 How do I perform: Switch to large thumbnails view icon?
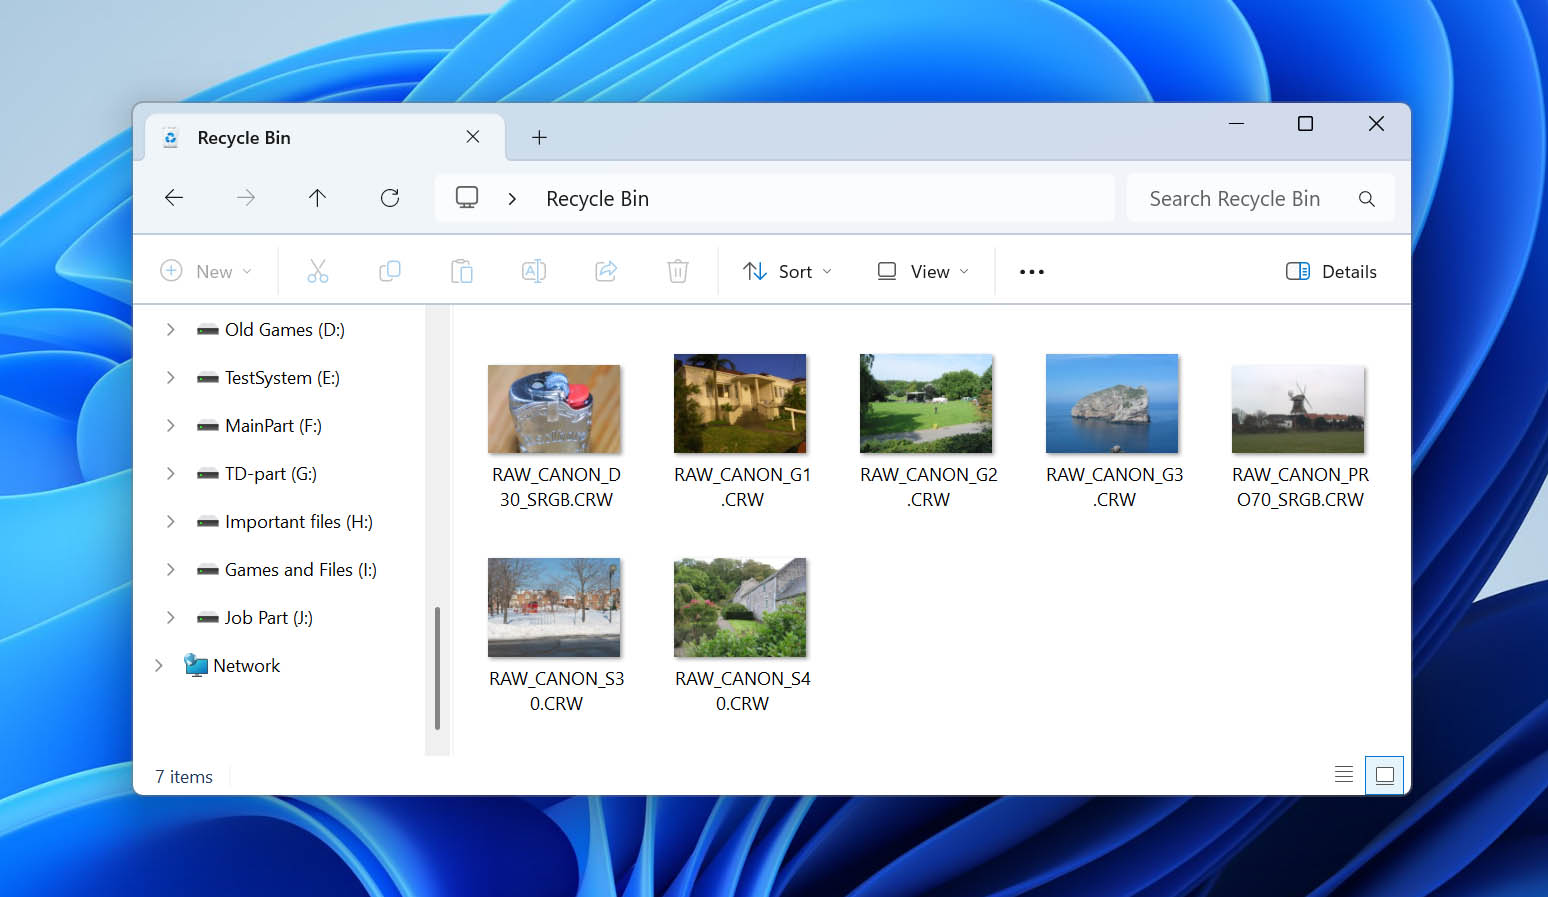[x=1385, y=775]
